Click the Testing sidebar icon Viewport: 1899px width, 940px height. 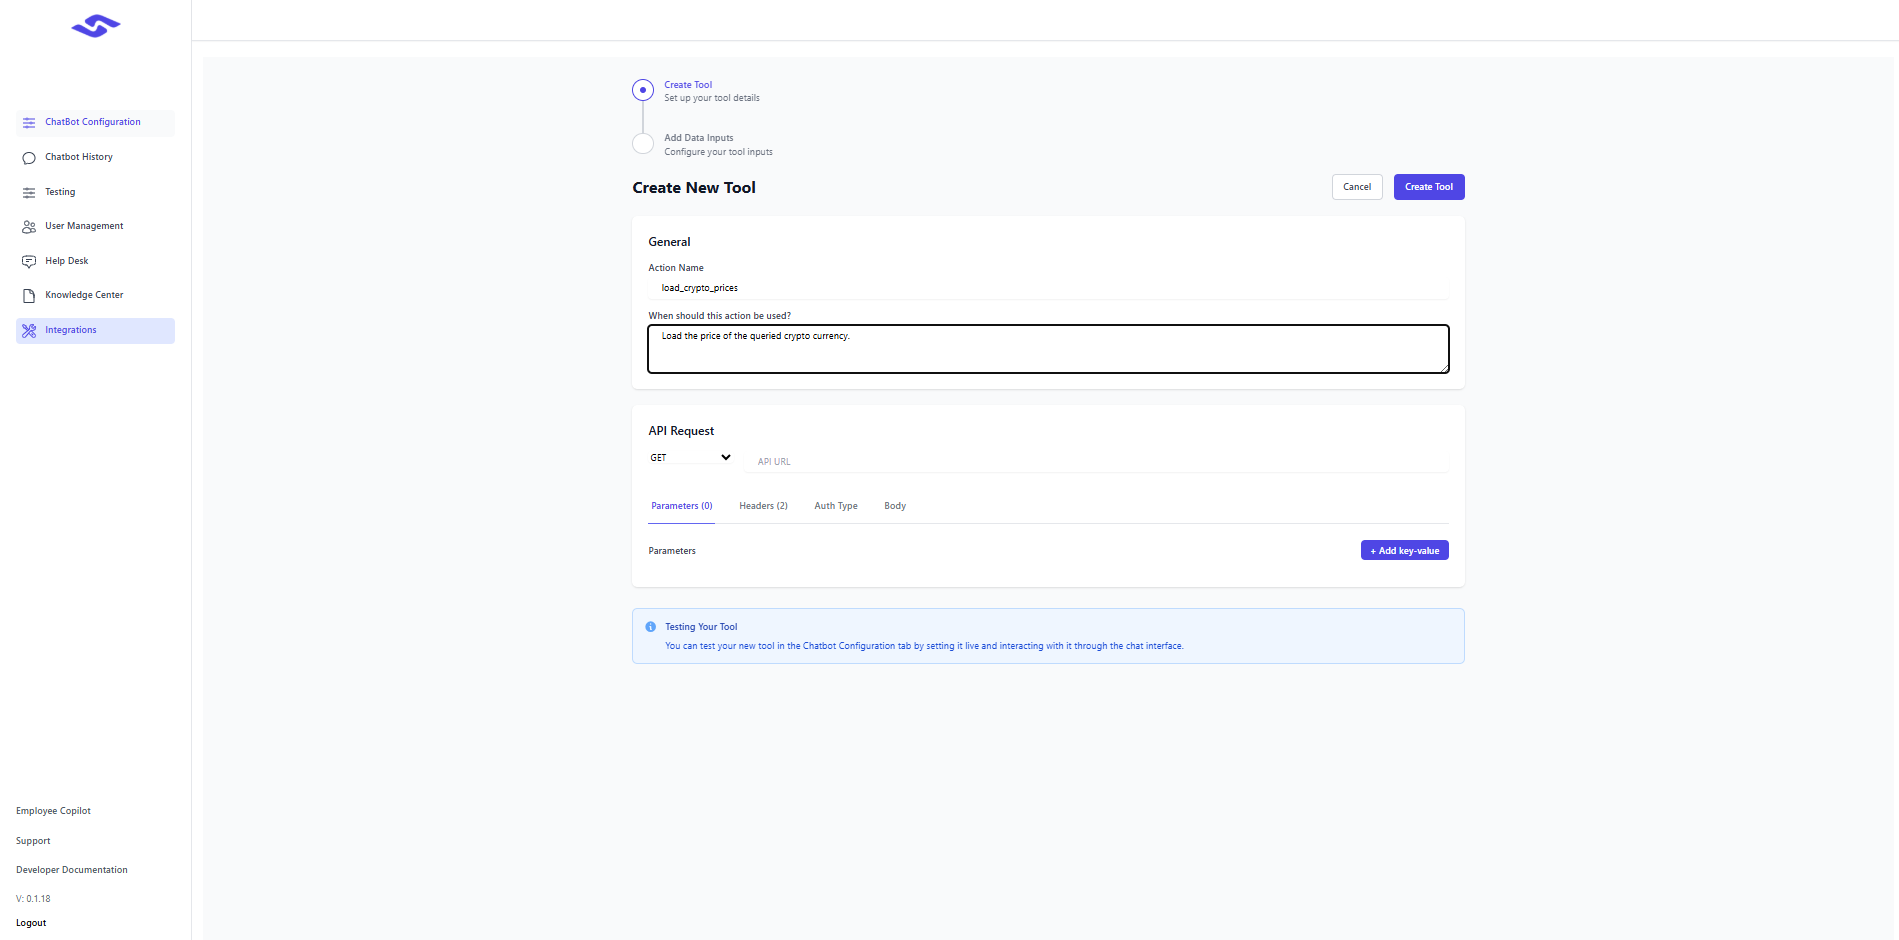click(29, 192)
